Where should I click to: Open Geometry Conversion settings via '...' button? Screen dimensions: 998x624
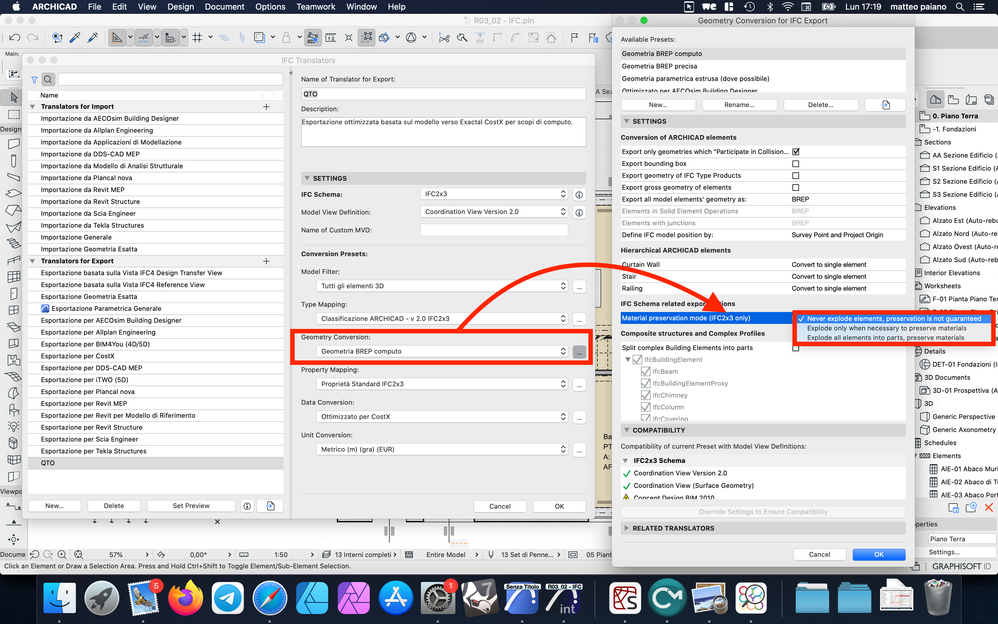[x=579, y=351]
